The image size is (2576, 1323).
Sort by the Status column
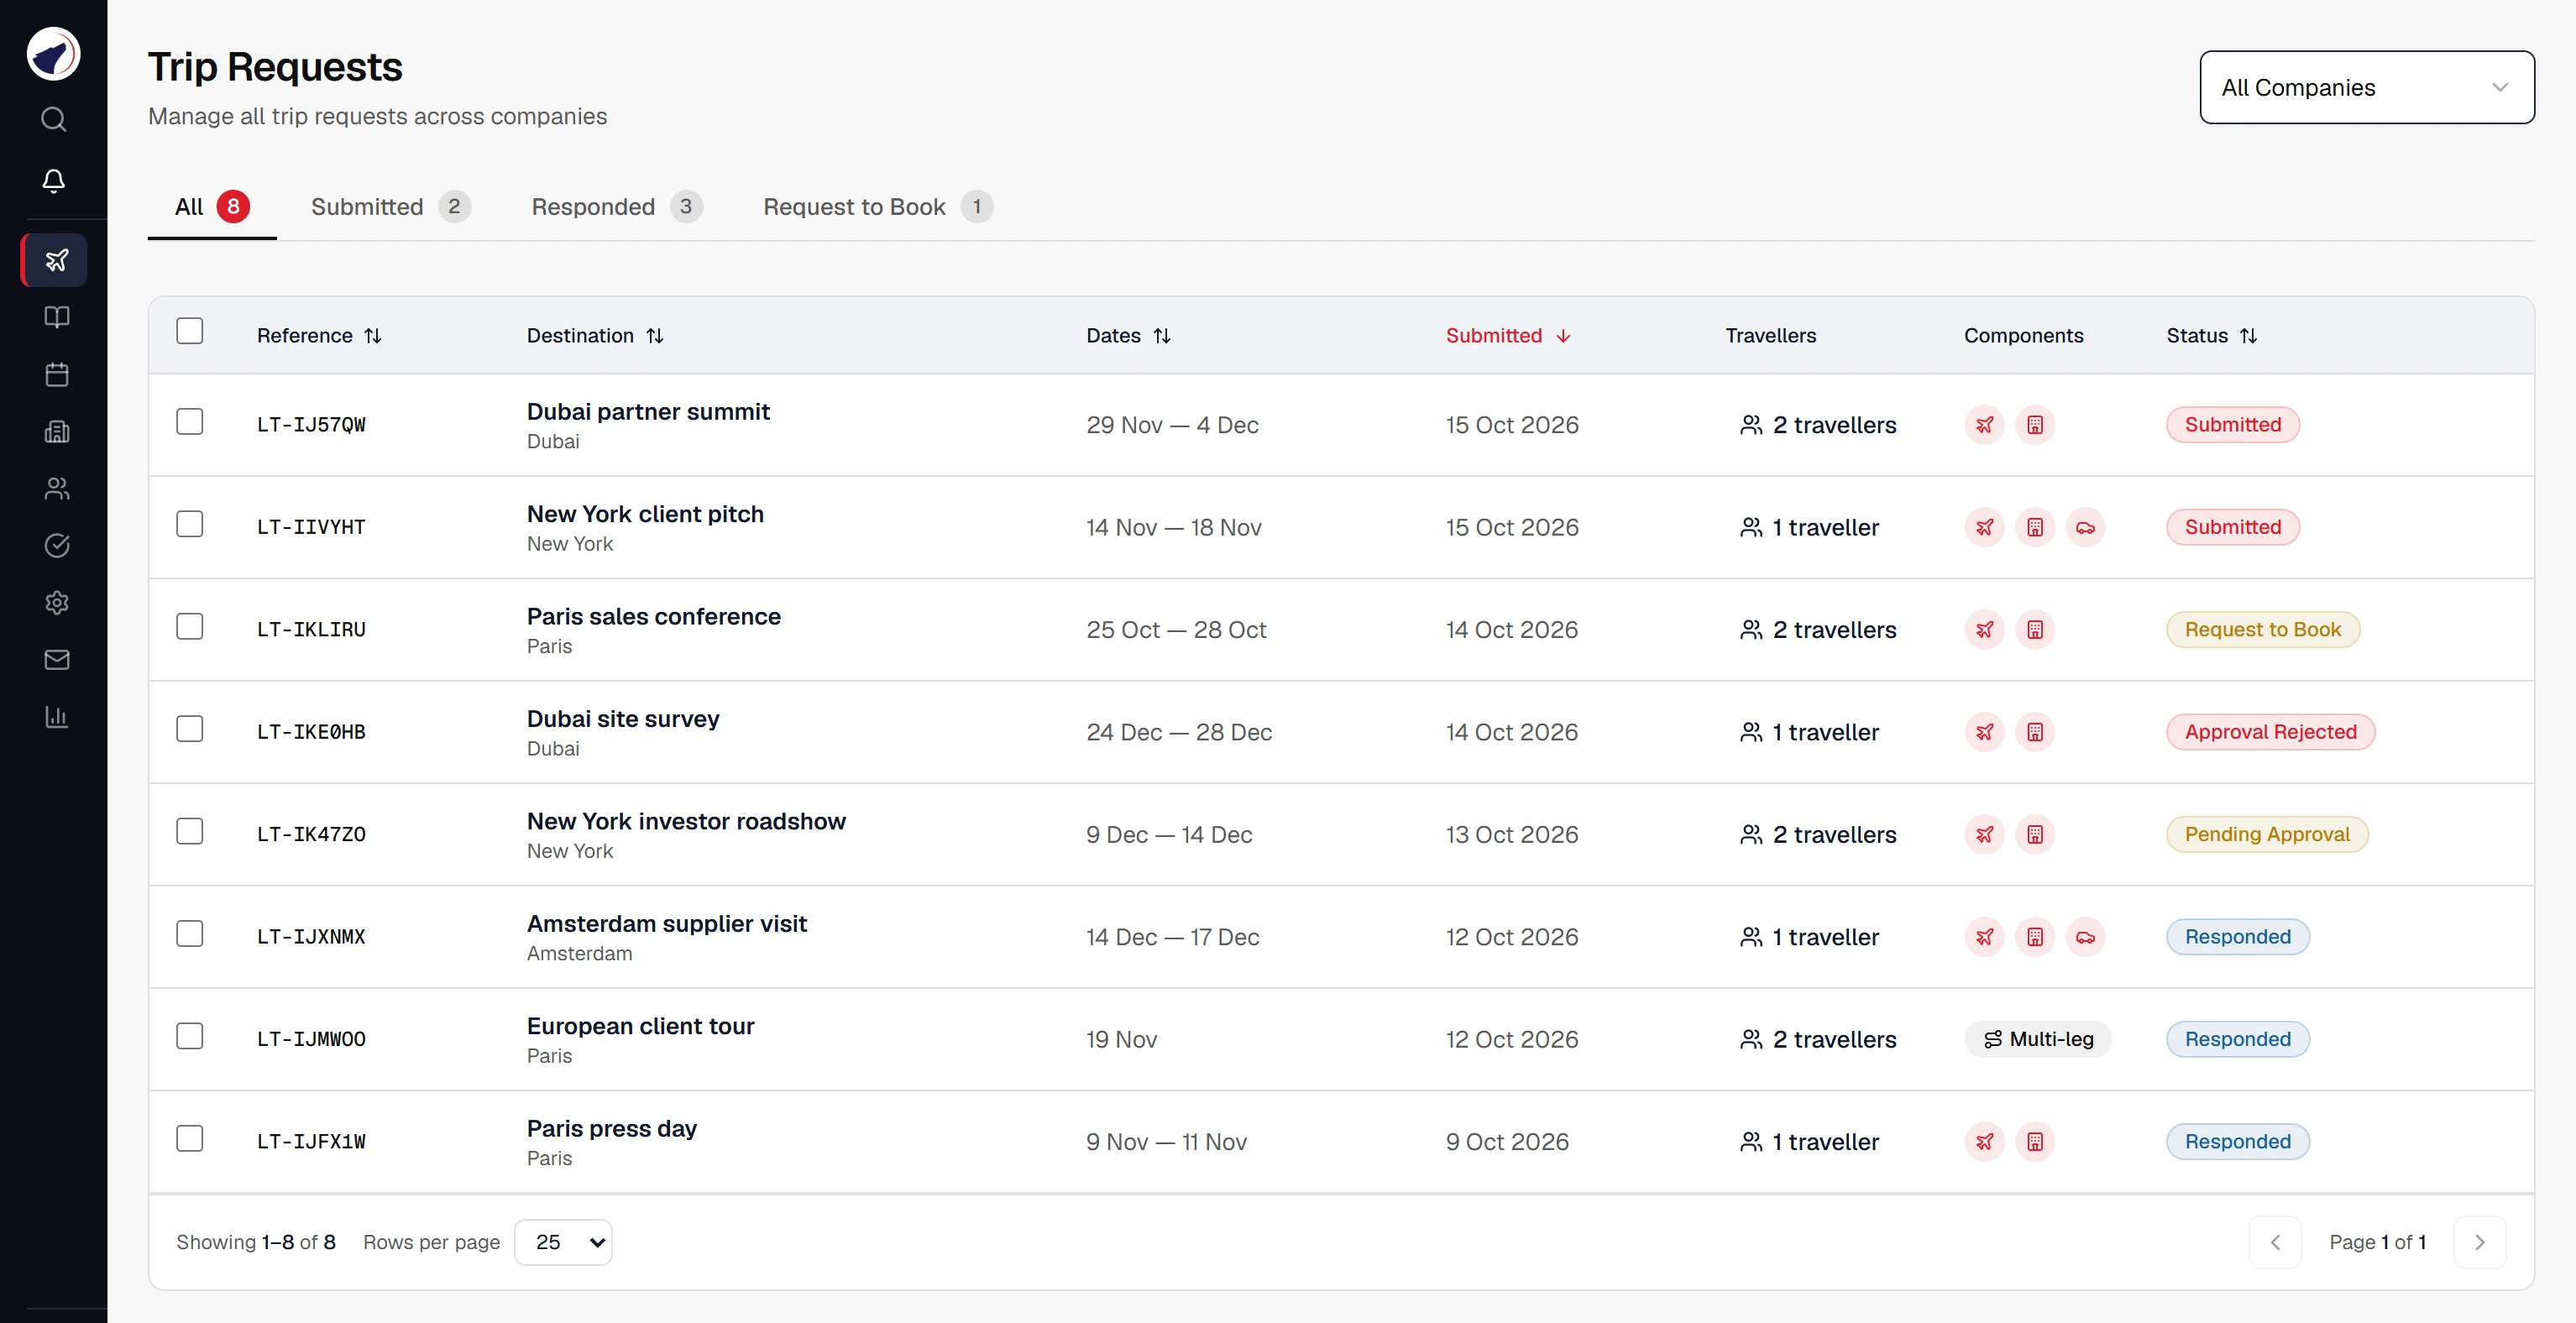pyautogui.click(x=2211, y=336)
